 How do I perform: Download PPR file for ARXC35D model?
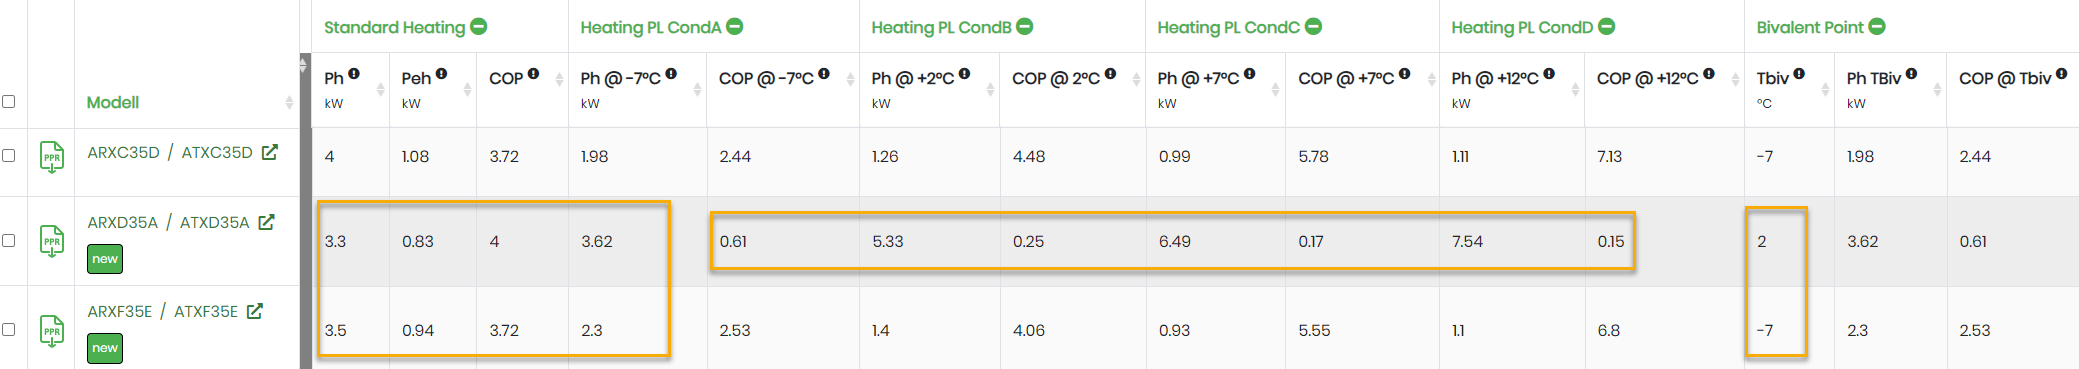(52, 157)
